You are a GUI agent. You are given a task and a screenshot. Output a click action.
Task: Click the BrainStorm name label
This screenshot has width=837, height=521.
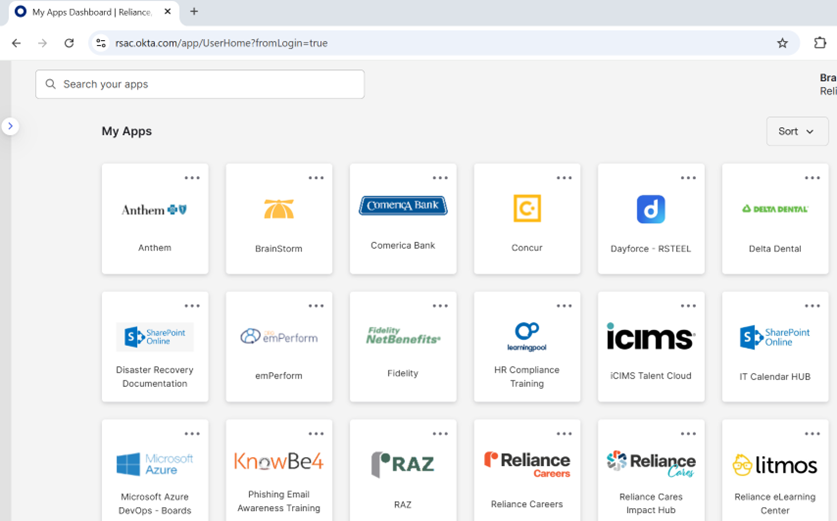point(279,249)
